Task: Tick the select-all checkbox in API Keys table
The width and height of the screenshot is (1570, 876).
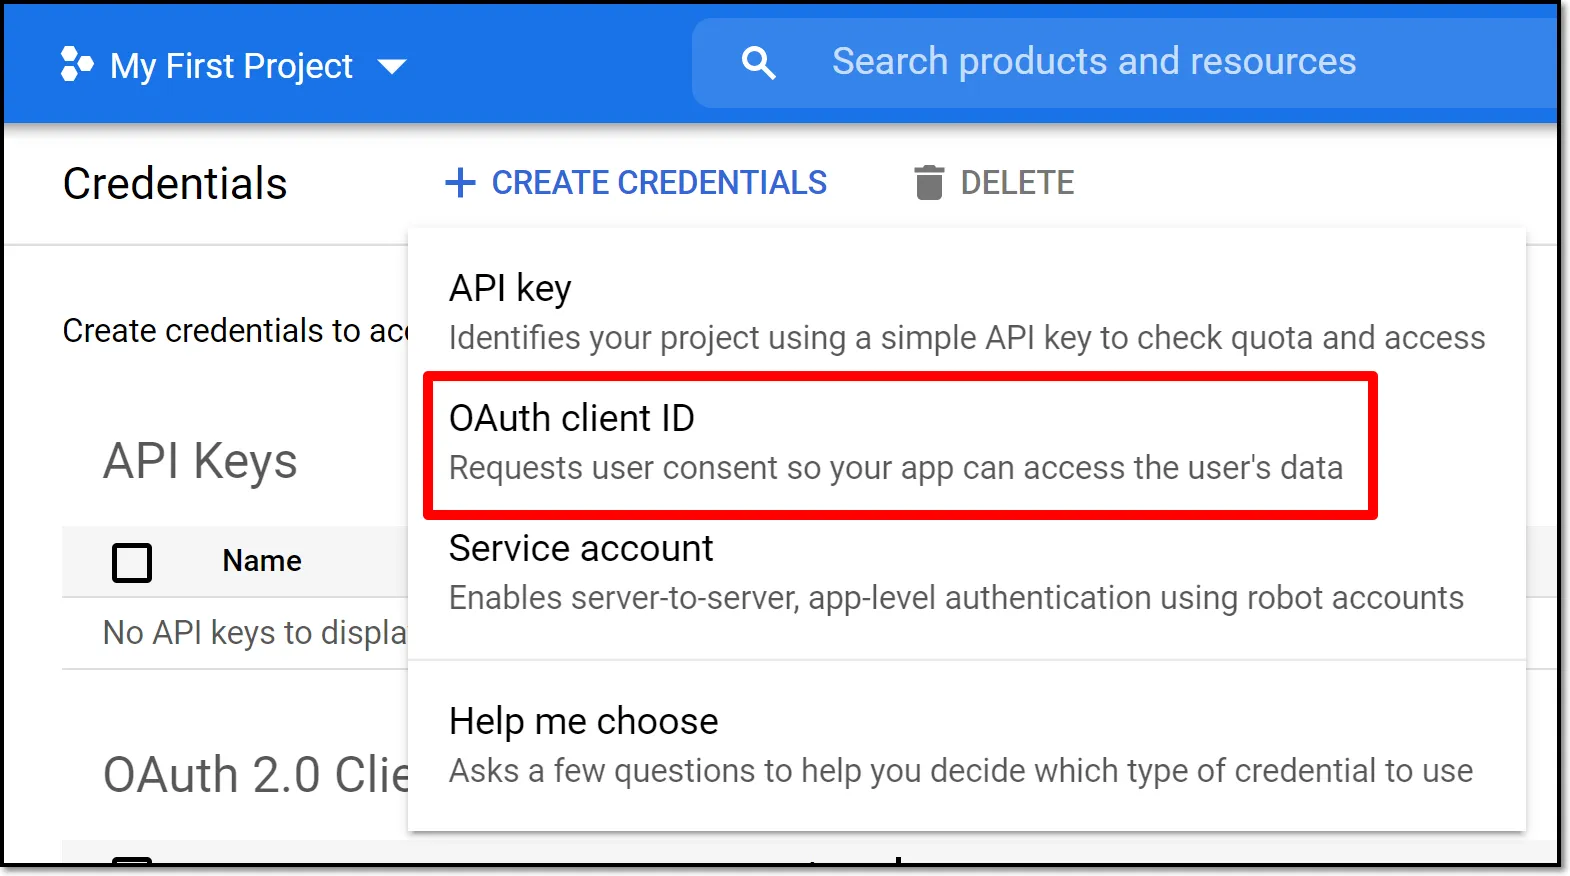Action: click(x=132, y=562)
